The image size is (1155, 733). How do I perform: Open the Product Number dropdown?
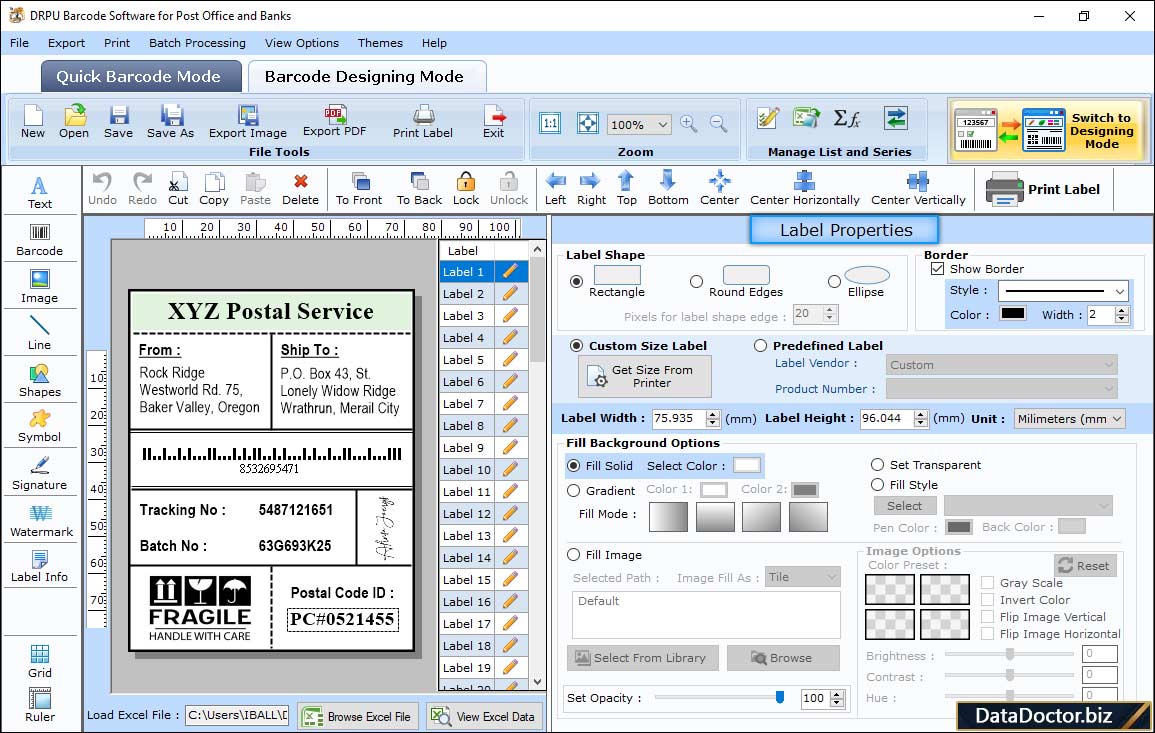[1001, 388]
